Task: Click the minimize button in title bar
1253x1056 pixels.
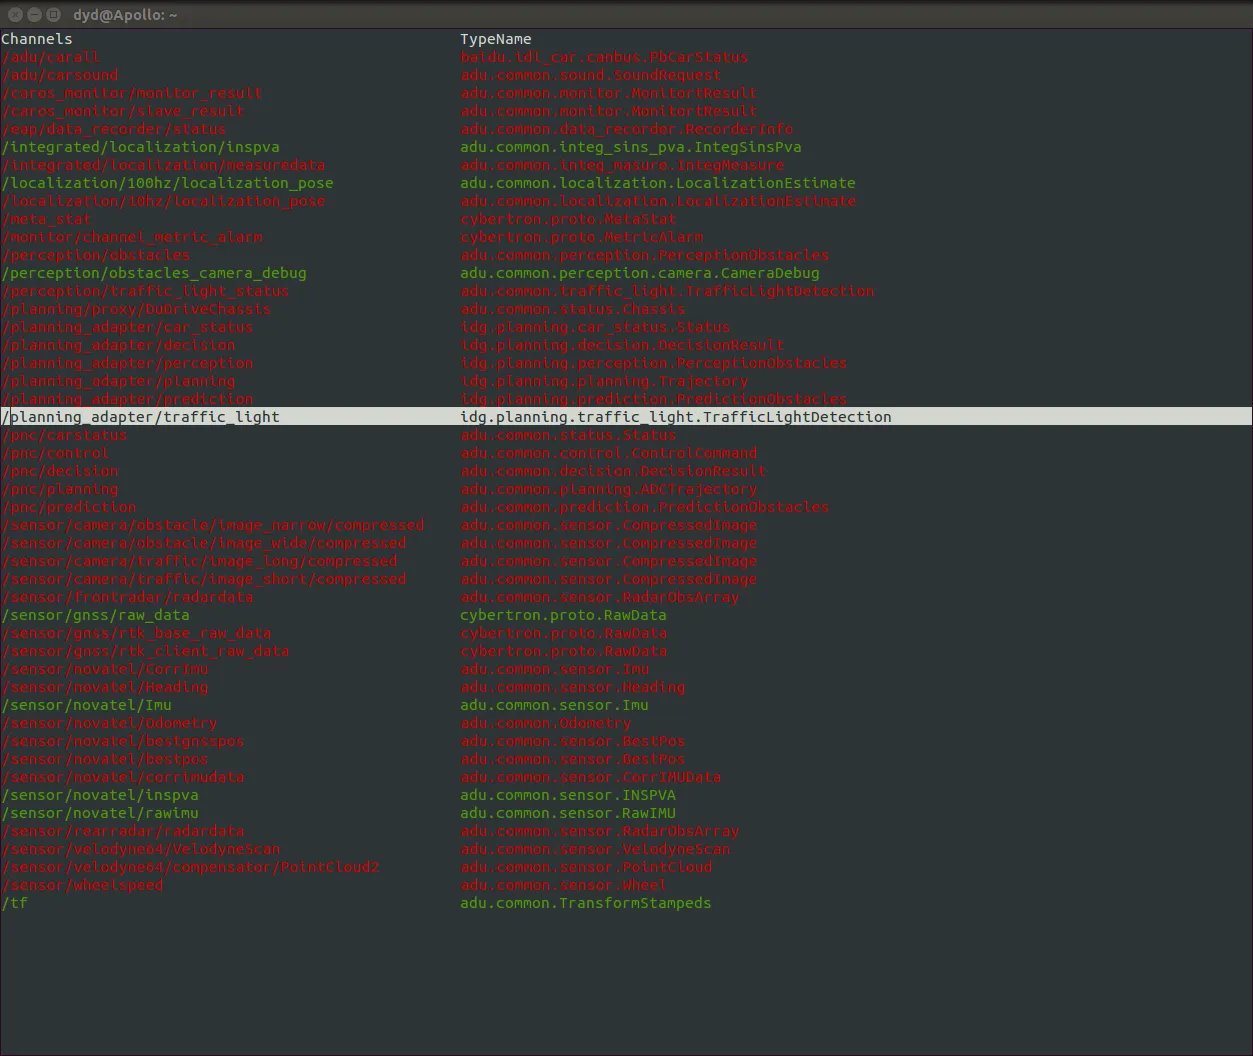Action: (34, 15)
